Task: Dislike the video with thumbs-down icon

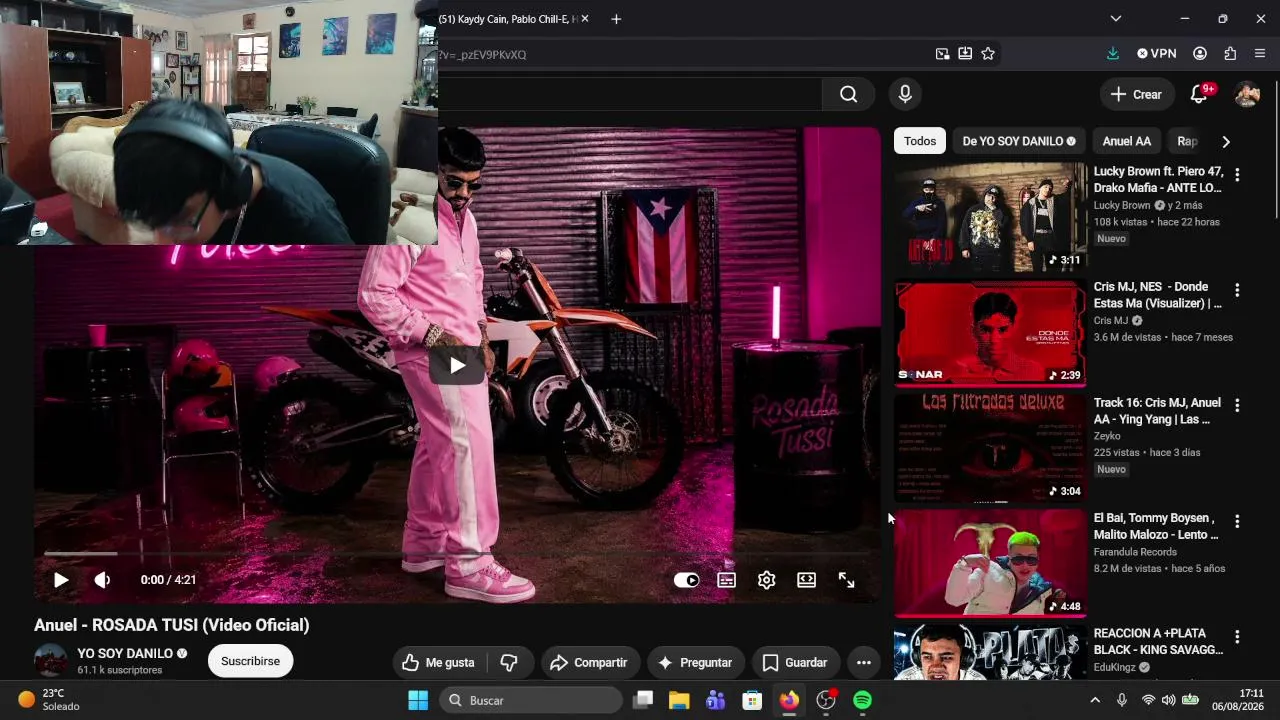Action: click(509, 663)
